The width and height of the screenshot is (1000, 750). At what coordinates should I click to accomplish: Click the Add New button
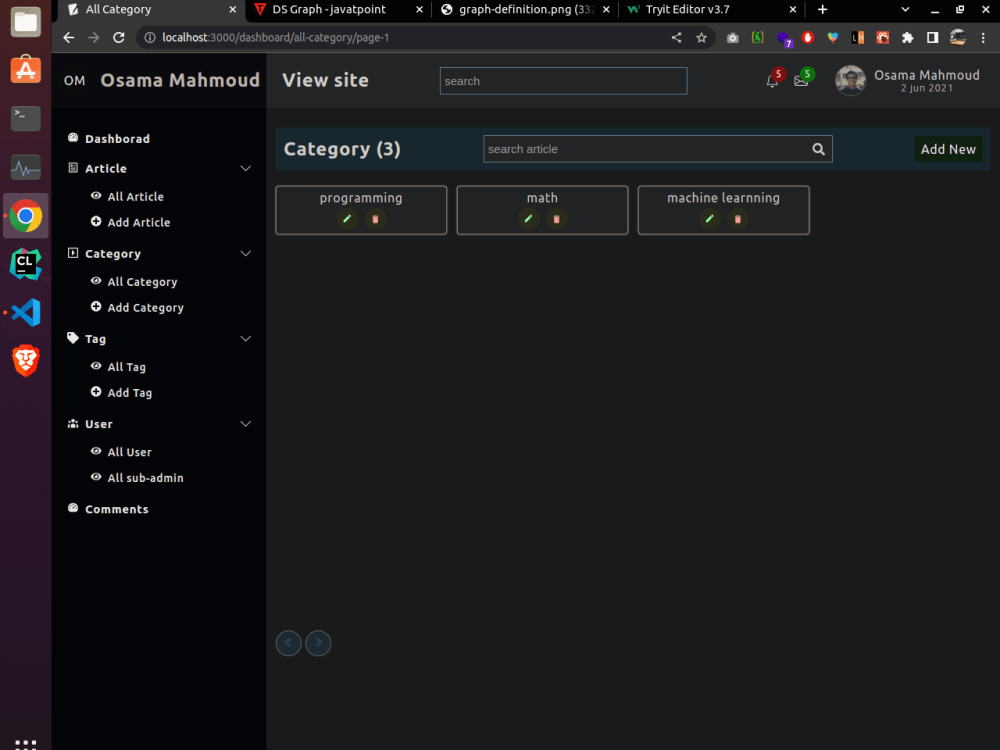[x=948, y=149]
